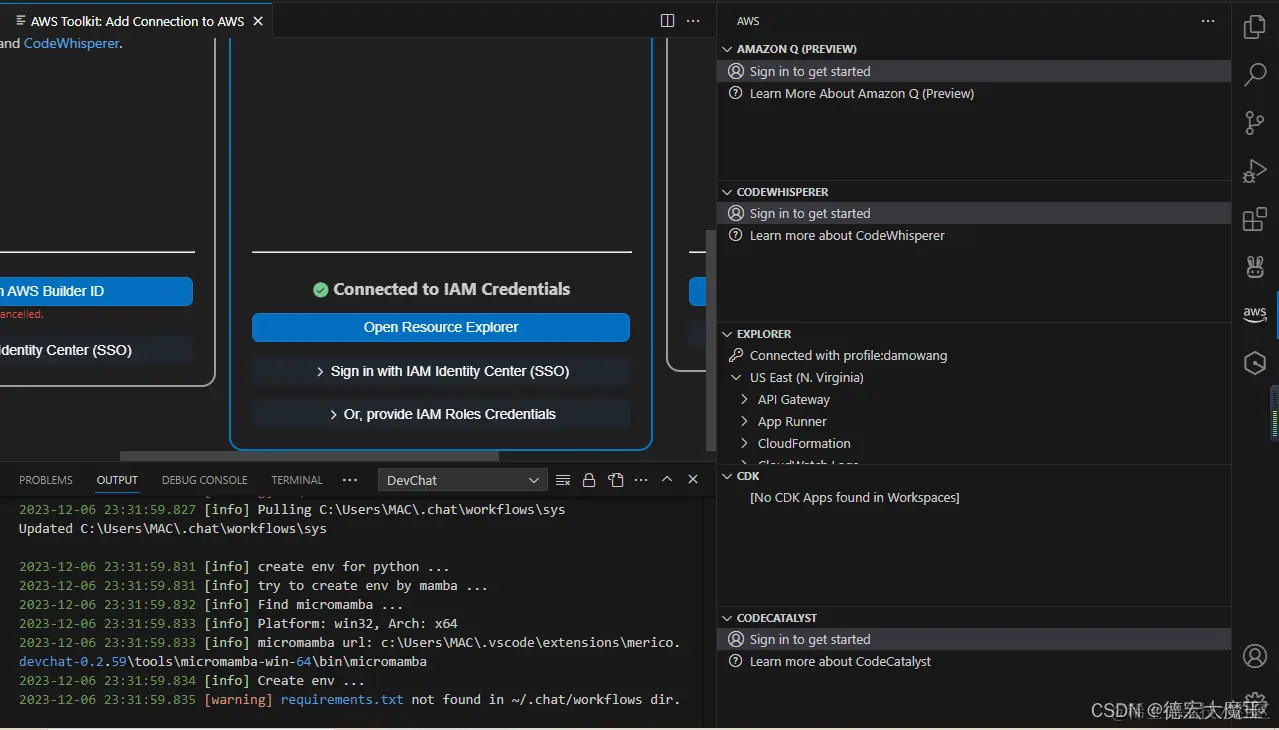Click the key icon beside Connected with profile
Screen dimensions: 1279x730
736,356
